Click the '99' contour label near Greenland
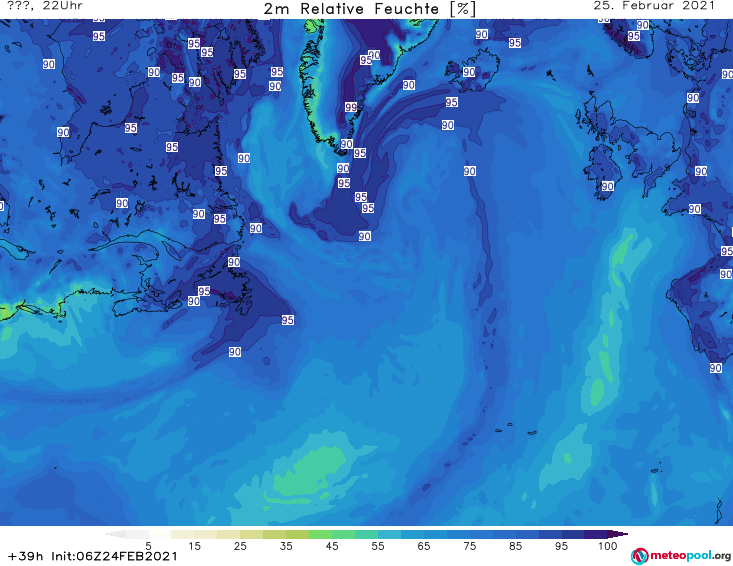Viewport: 733px width, 566px height. tap(351, 107)
